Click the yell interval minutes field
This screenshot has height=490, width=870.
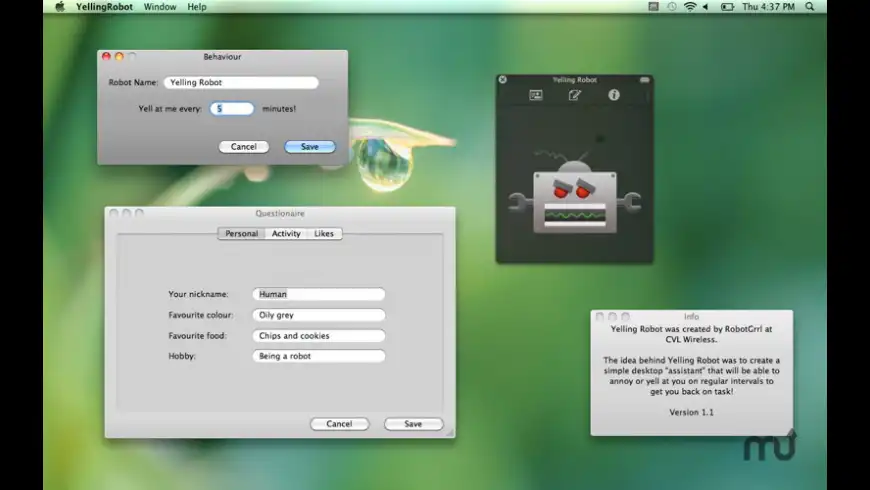(232, 108)
